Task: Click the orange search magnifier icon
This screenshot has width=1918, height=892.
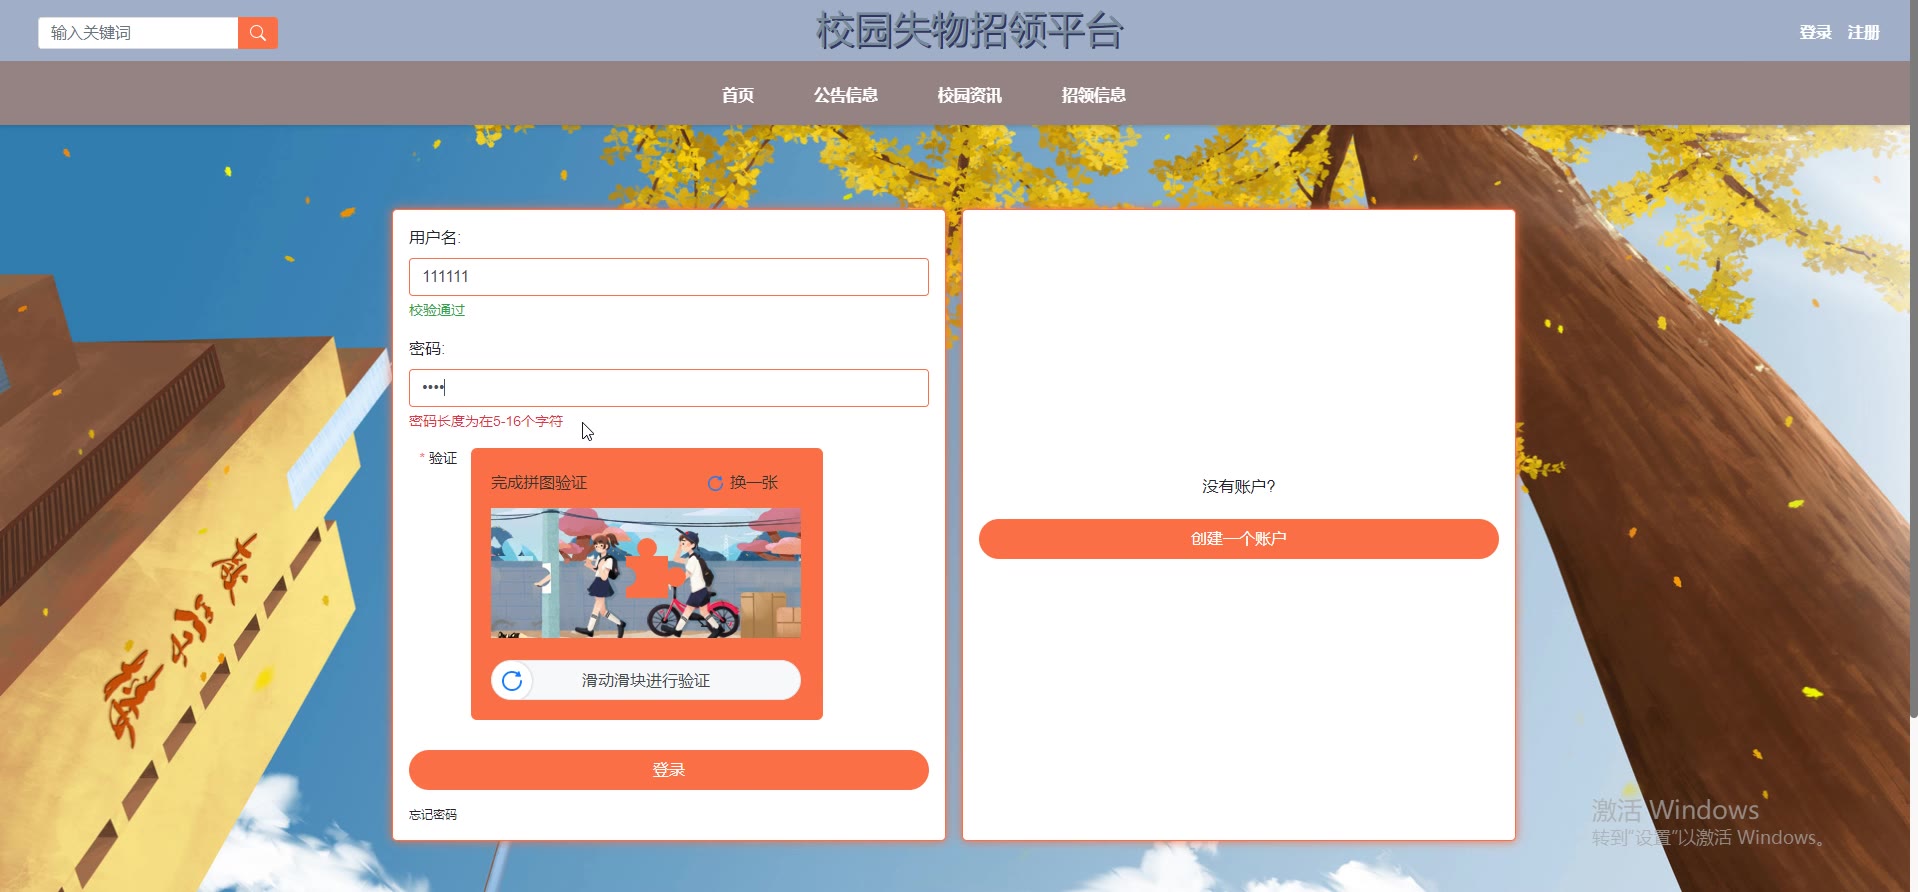Action: [257, 33]
